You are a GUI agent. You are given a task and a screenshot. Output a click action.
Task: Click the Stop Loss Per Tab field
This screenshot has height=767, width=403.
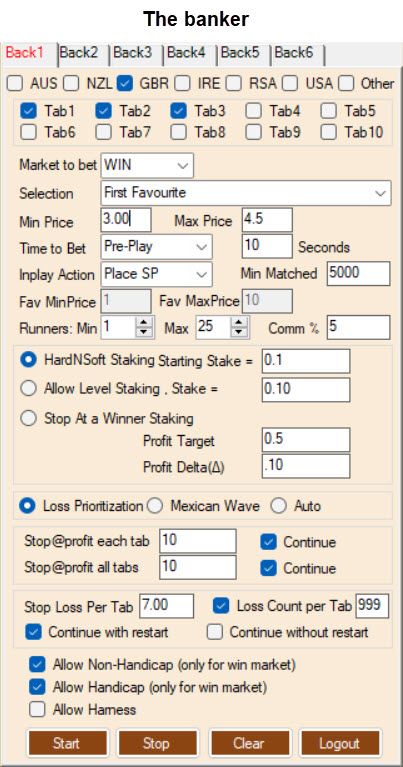[x=167, y=606]
